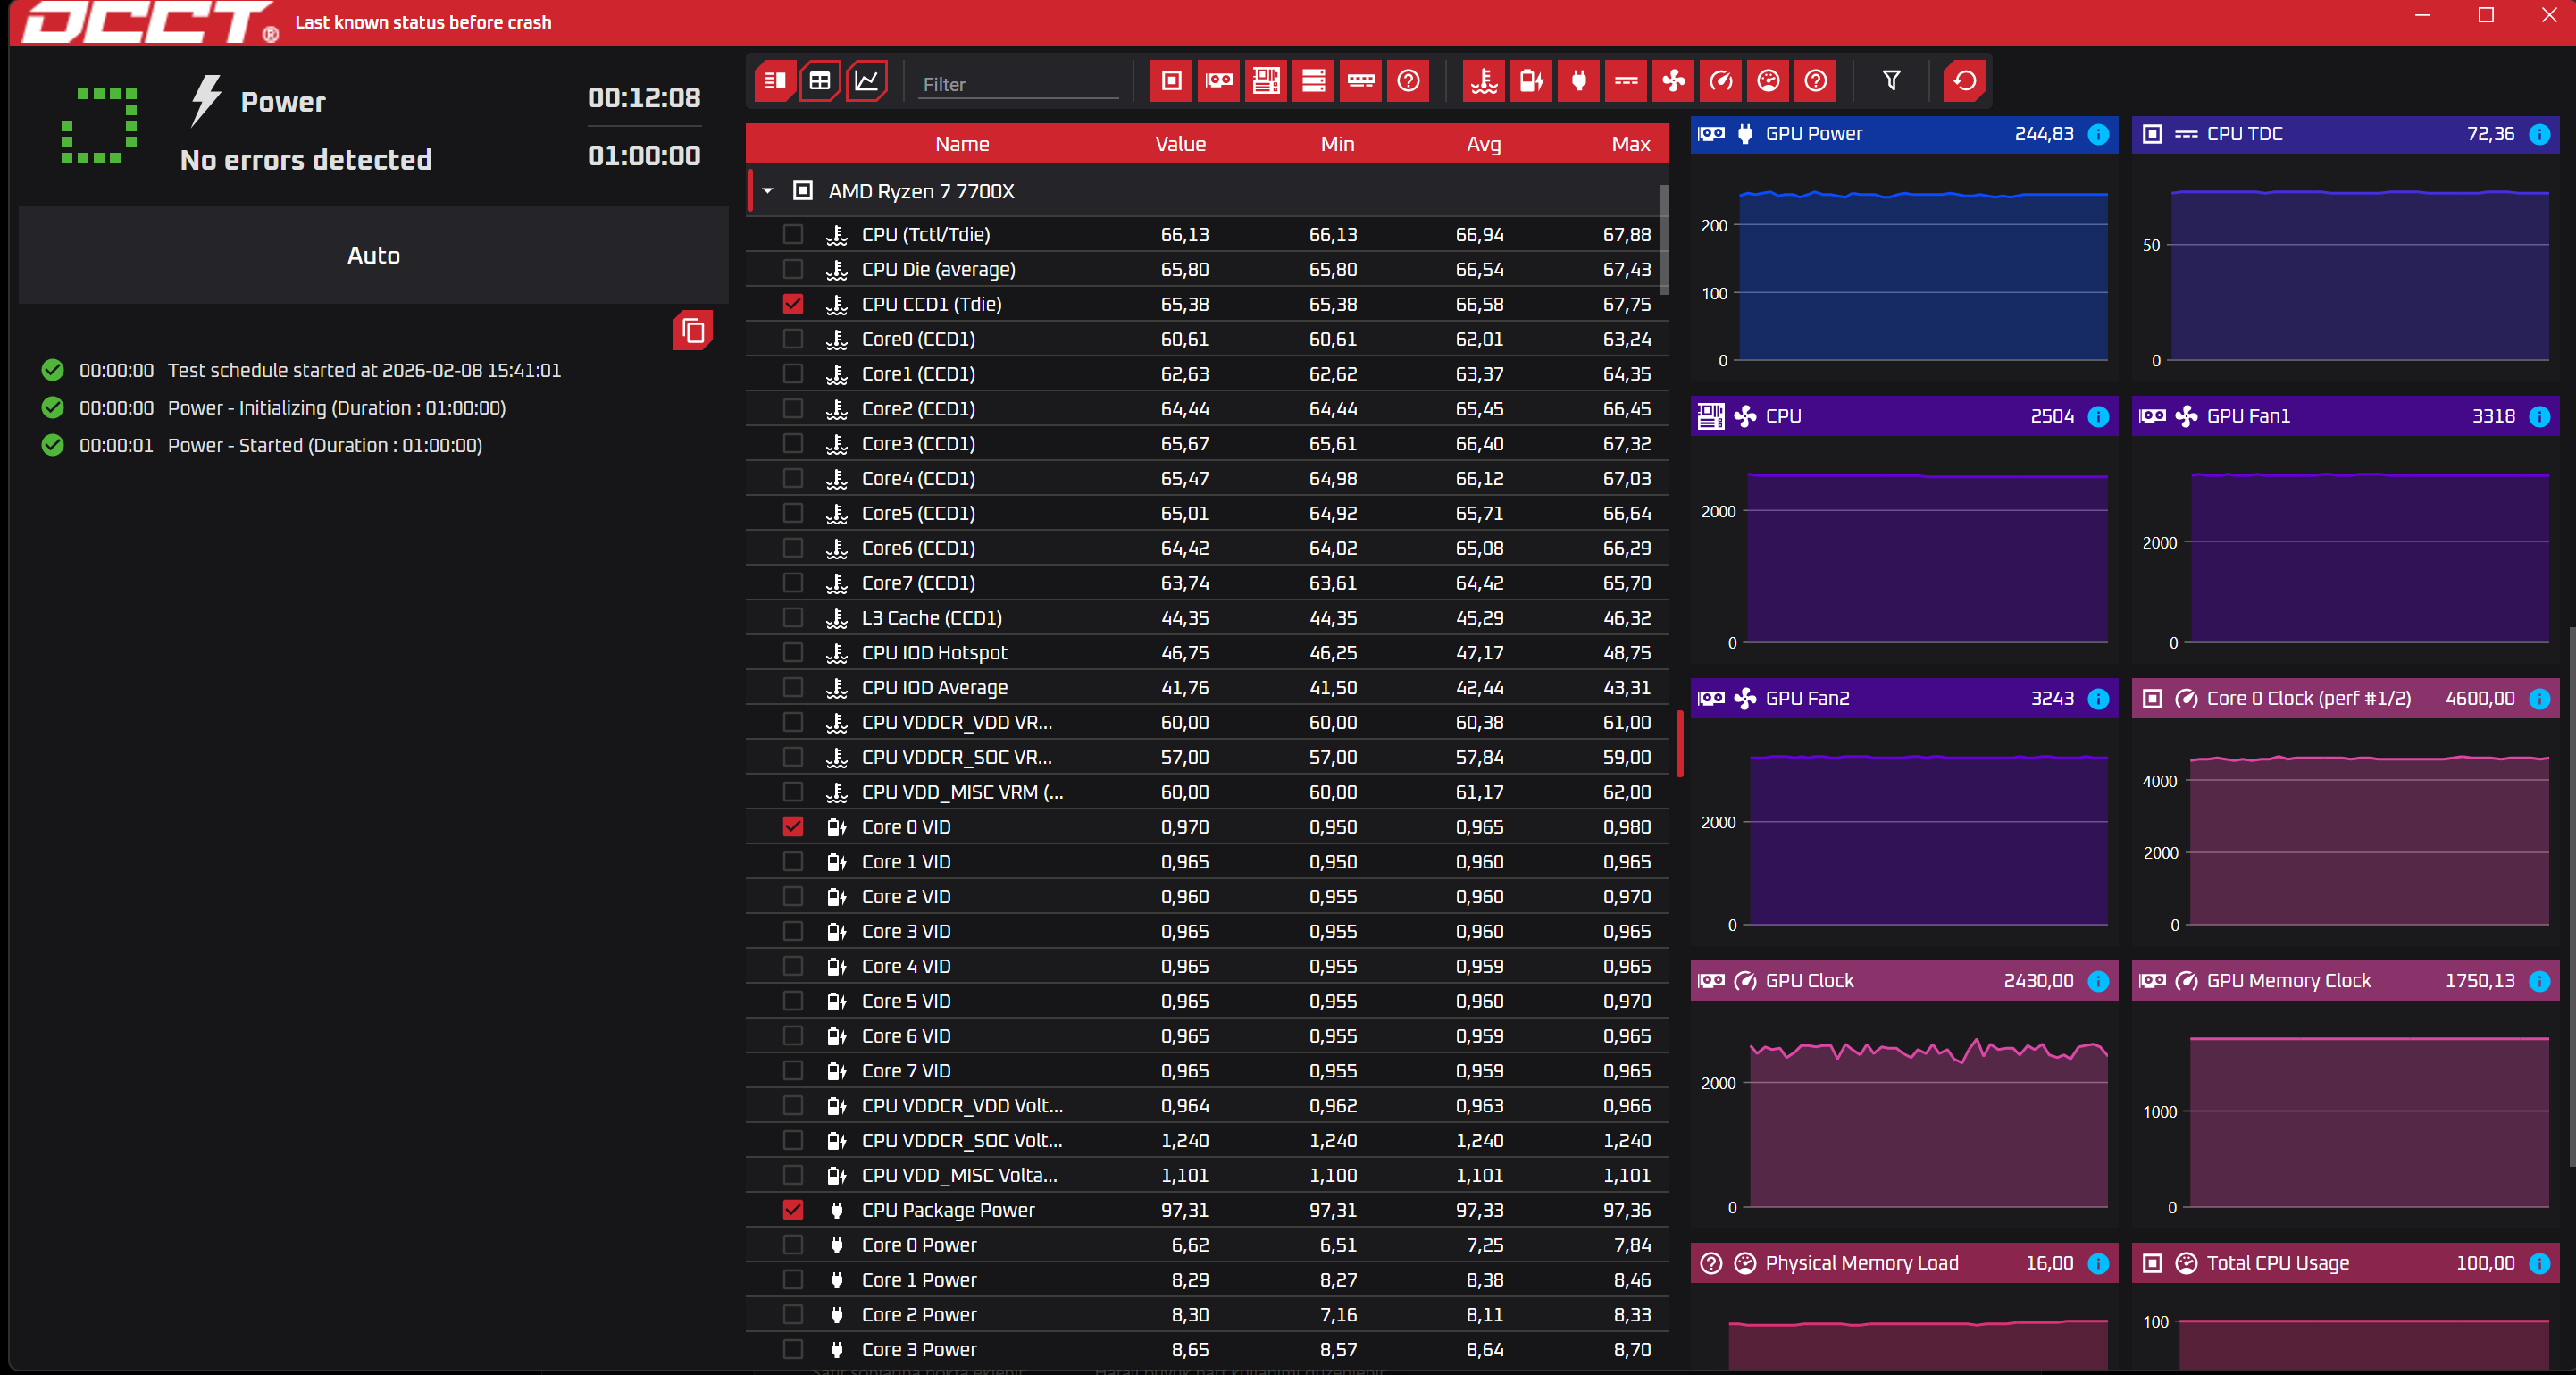Click the funnel filter icon
2576x1375 pixels.
[1891, 81]
